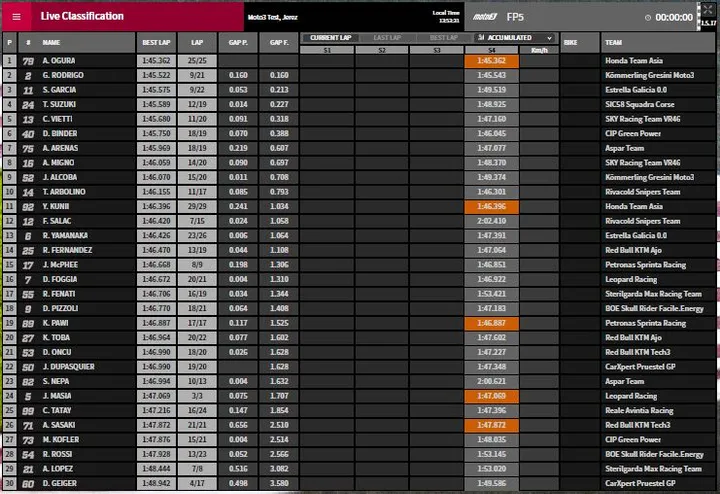Click the session timer clock icon
The image size is (720, 494).
point(648,17)
